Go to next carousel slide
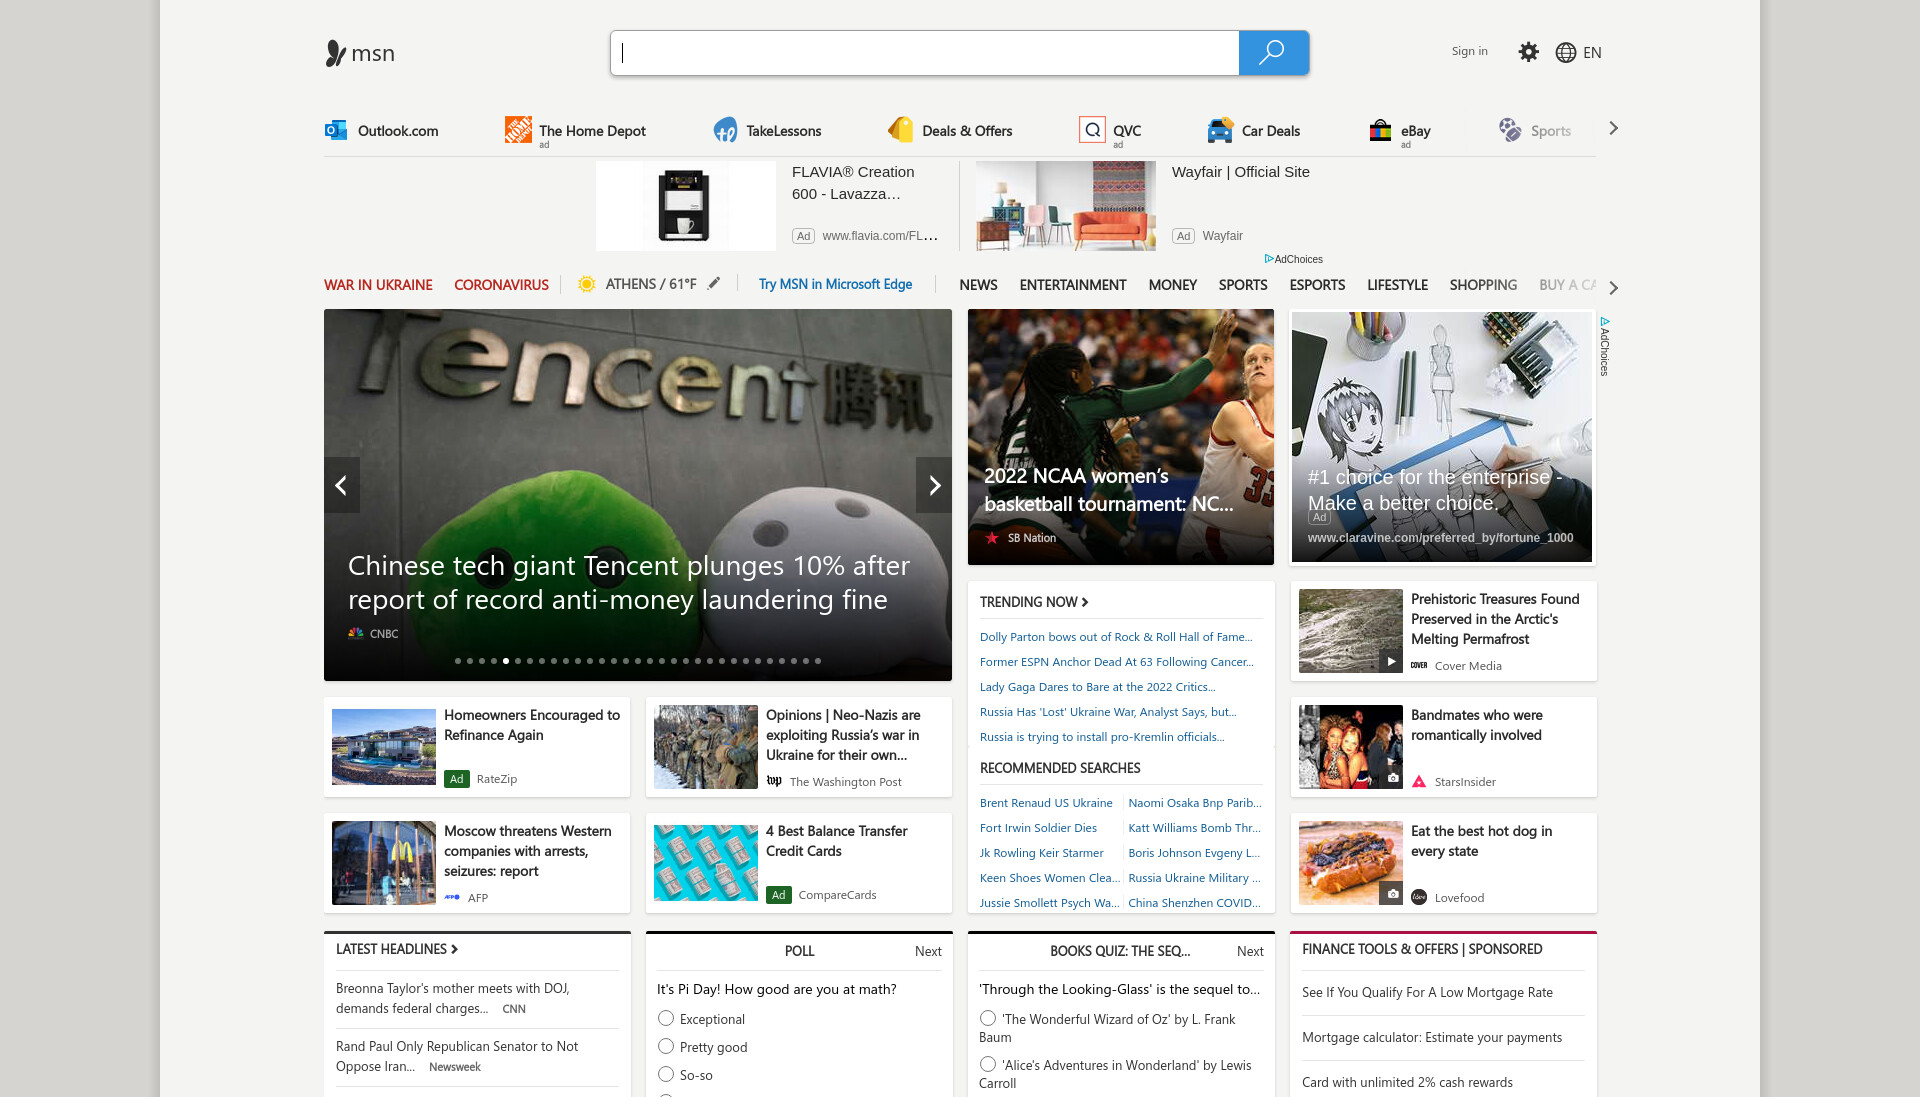 coord(934,485)
